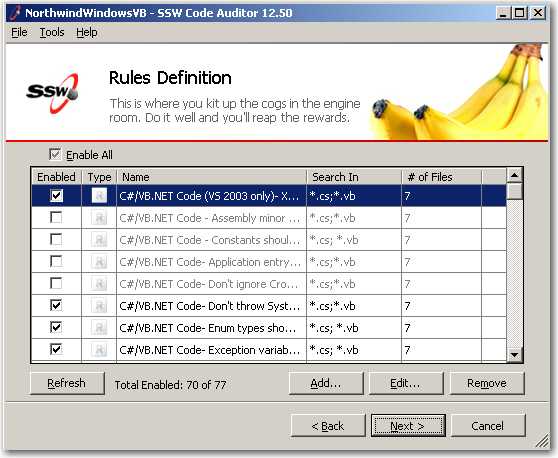Click the app icon in the title bar
This screenshot has width=558, height=458.
pyautogui.click(x=15, y=13)
